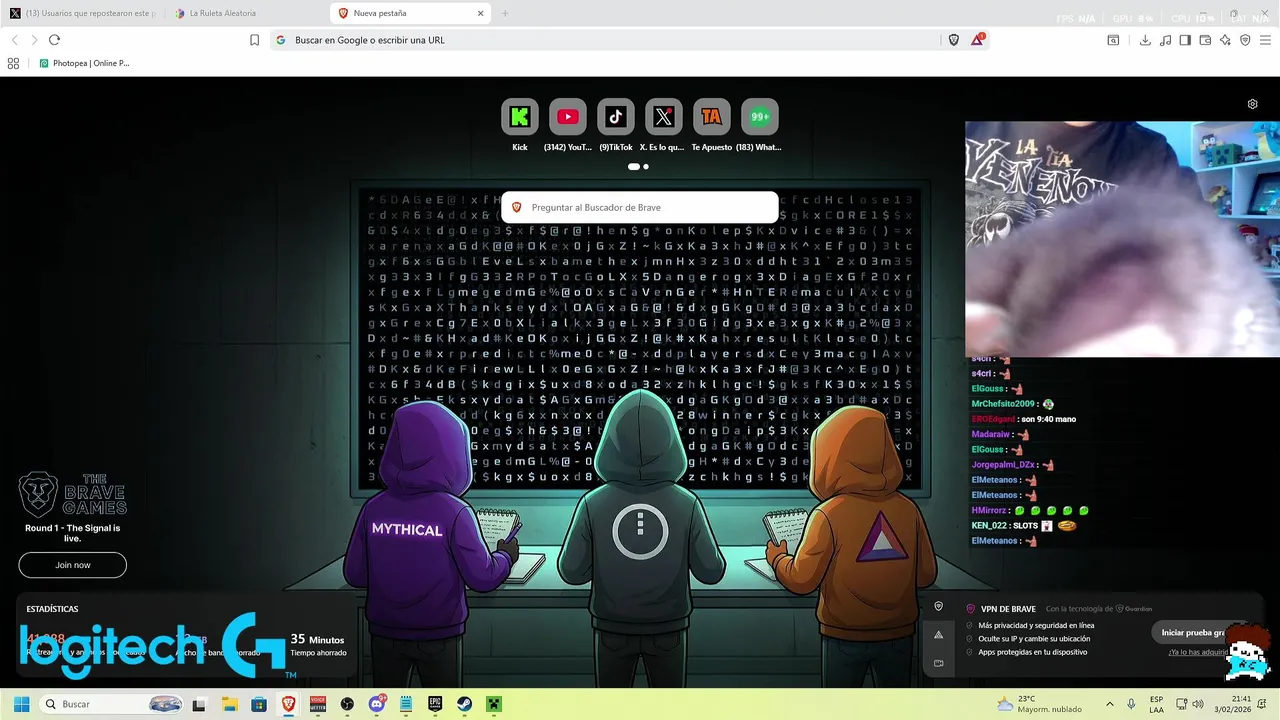
Task: Click the tab search icon in toolbar
Action: point(1113,40)
